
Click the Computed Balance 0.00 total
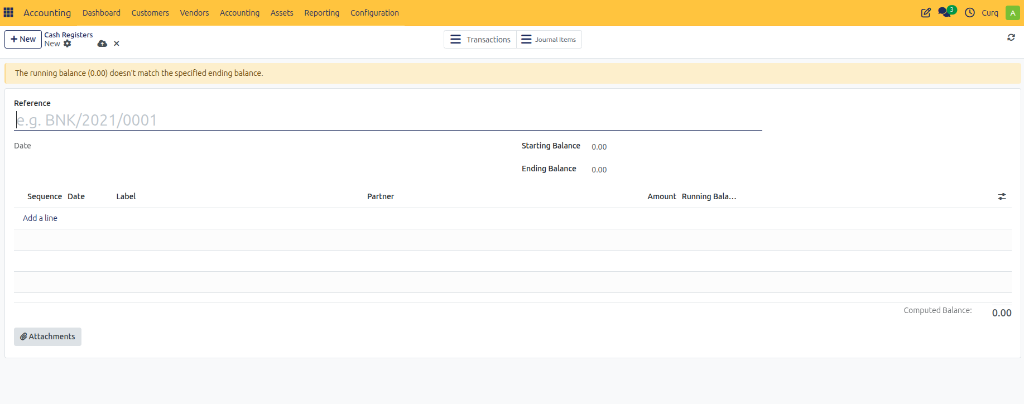pos(1002,313)
